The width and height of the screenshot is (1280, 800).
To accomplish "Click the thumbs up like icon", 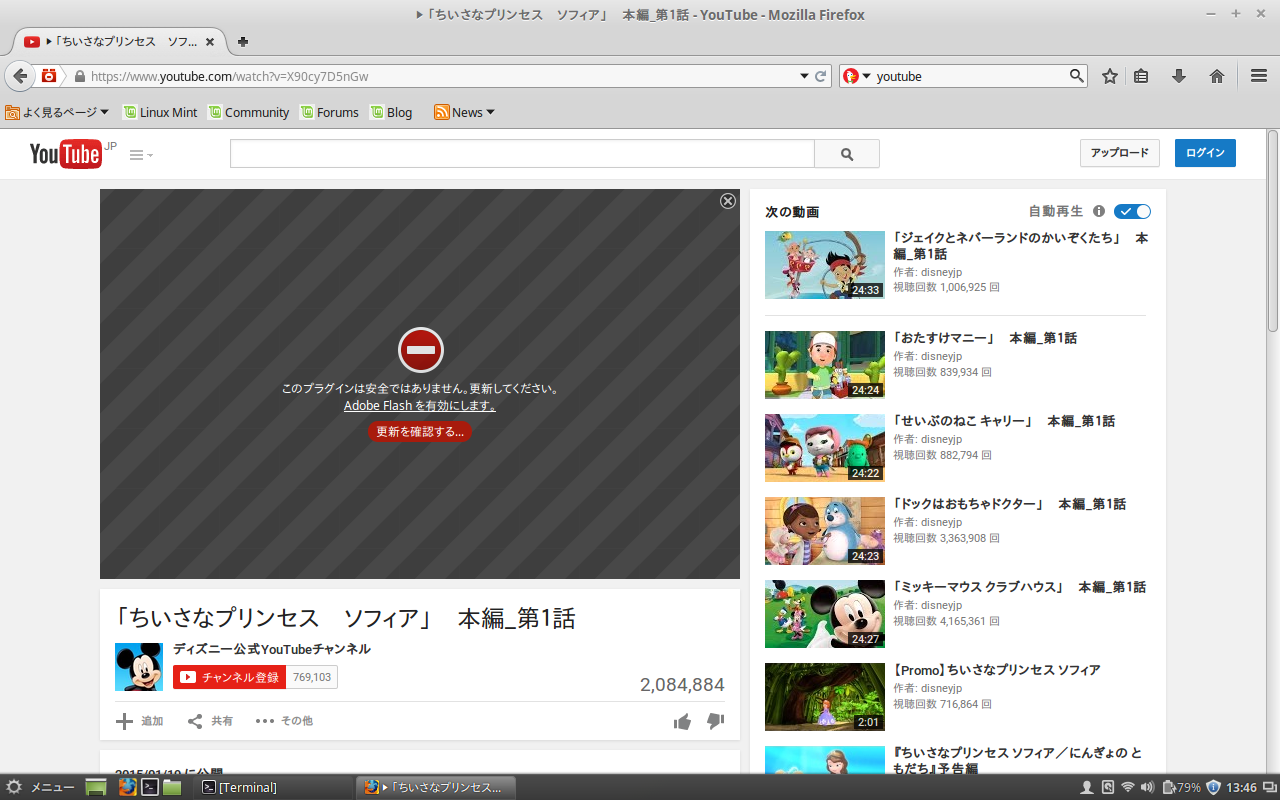I will click(683, 721).
